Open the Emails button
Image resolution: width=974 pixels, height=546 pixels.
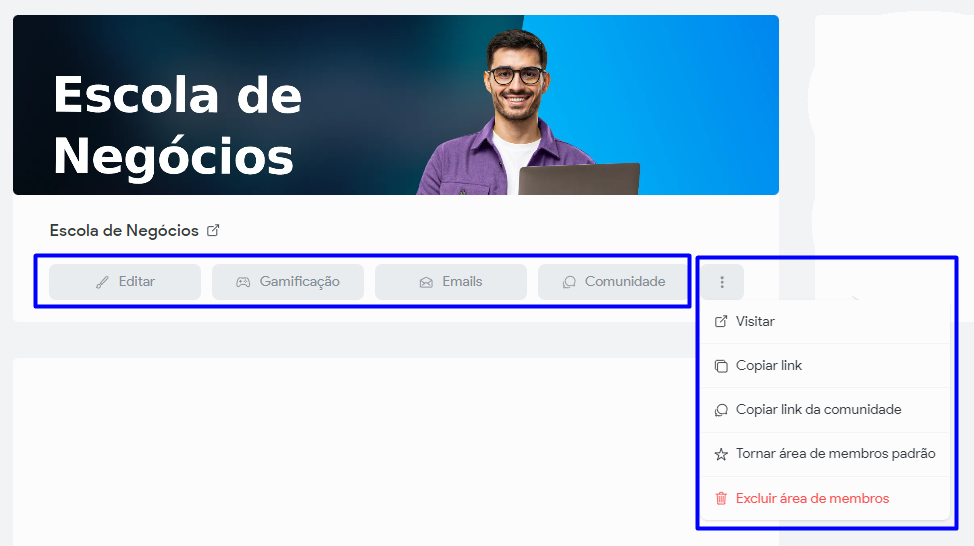tap(451, 282)
